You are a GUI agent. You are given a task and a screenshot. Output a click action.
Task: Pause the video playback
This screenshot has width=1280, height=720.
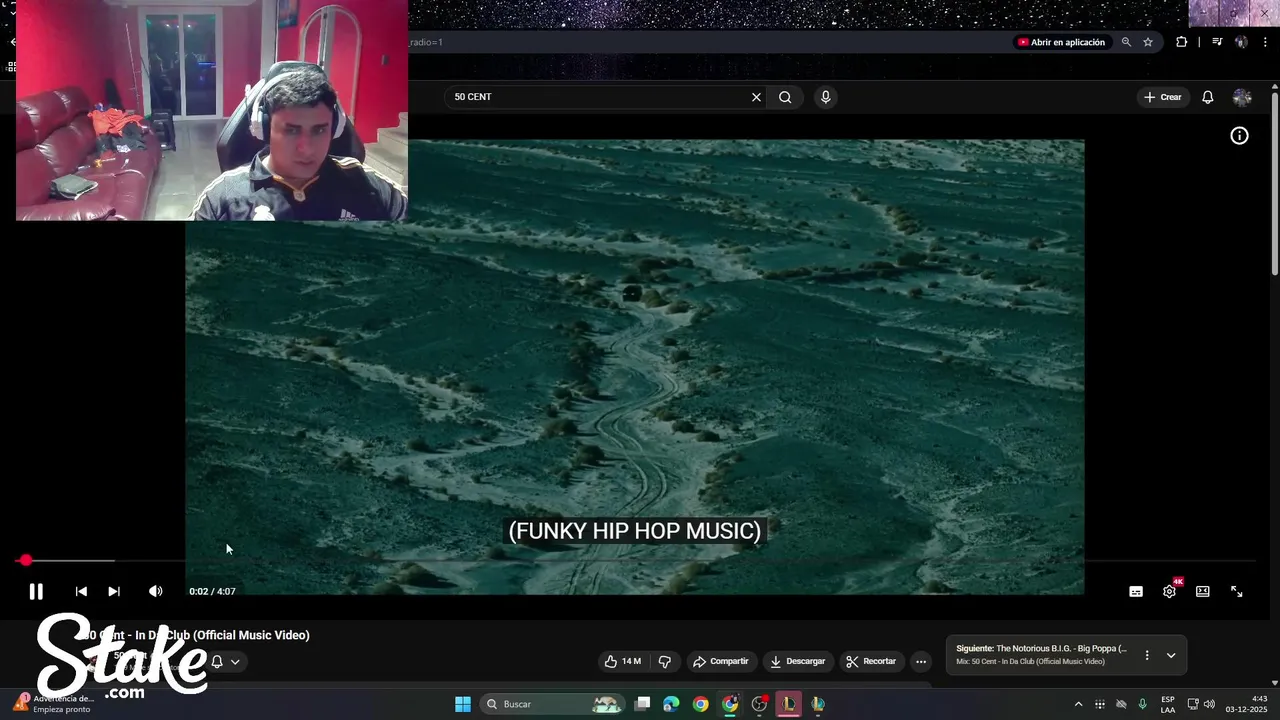pos(36,591)
